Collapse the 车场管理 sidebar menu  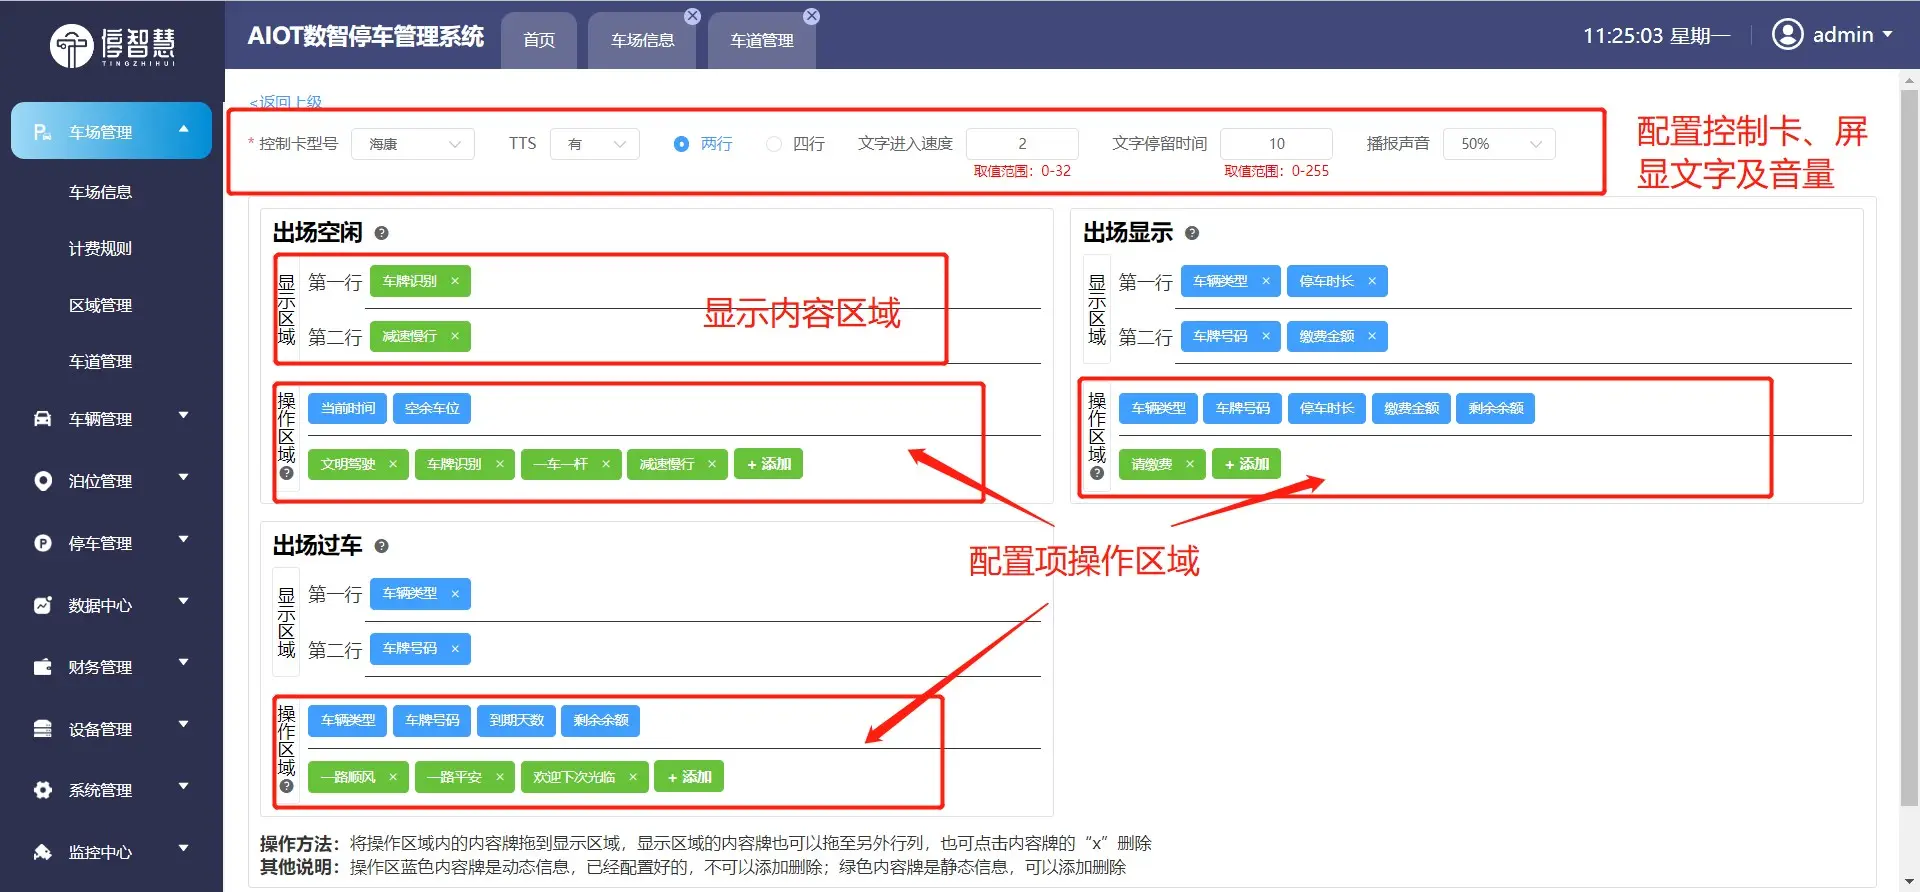(x=184, y=130)
